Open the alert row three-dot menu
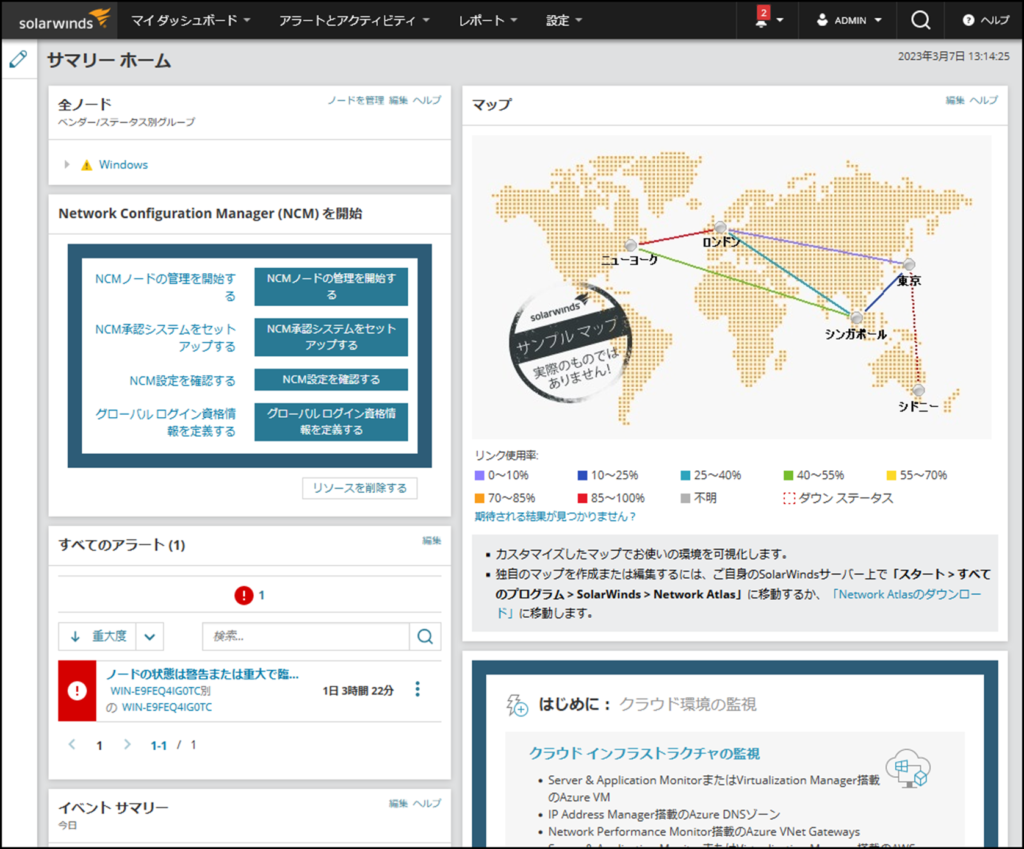This screenshot has width=1024, height=849. tap(417, 690)
